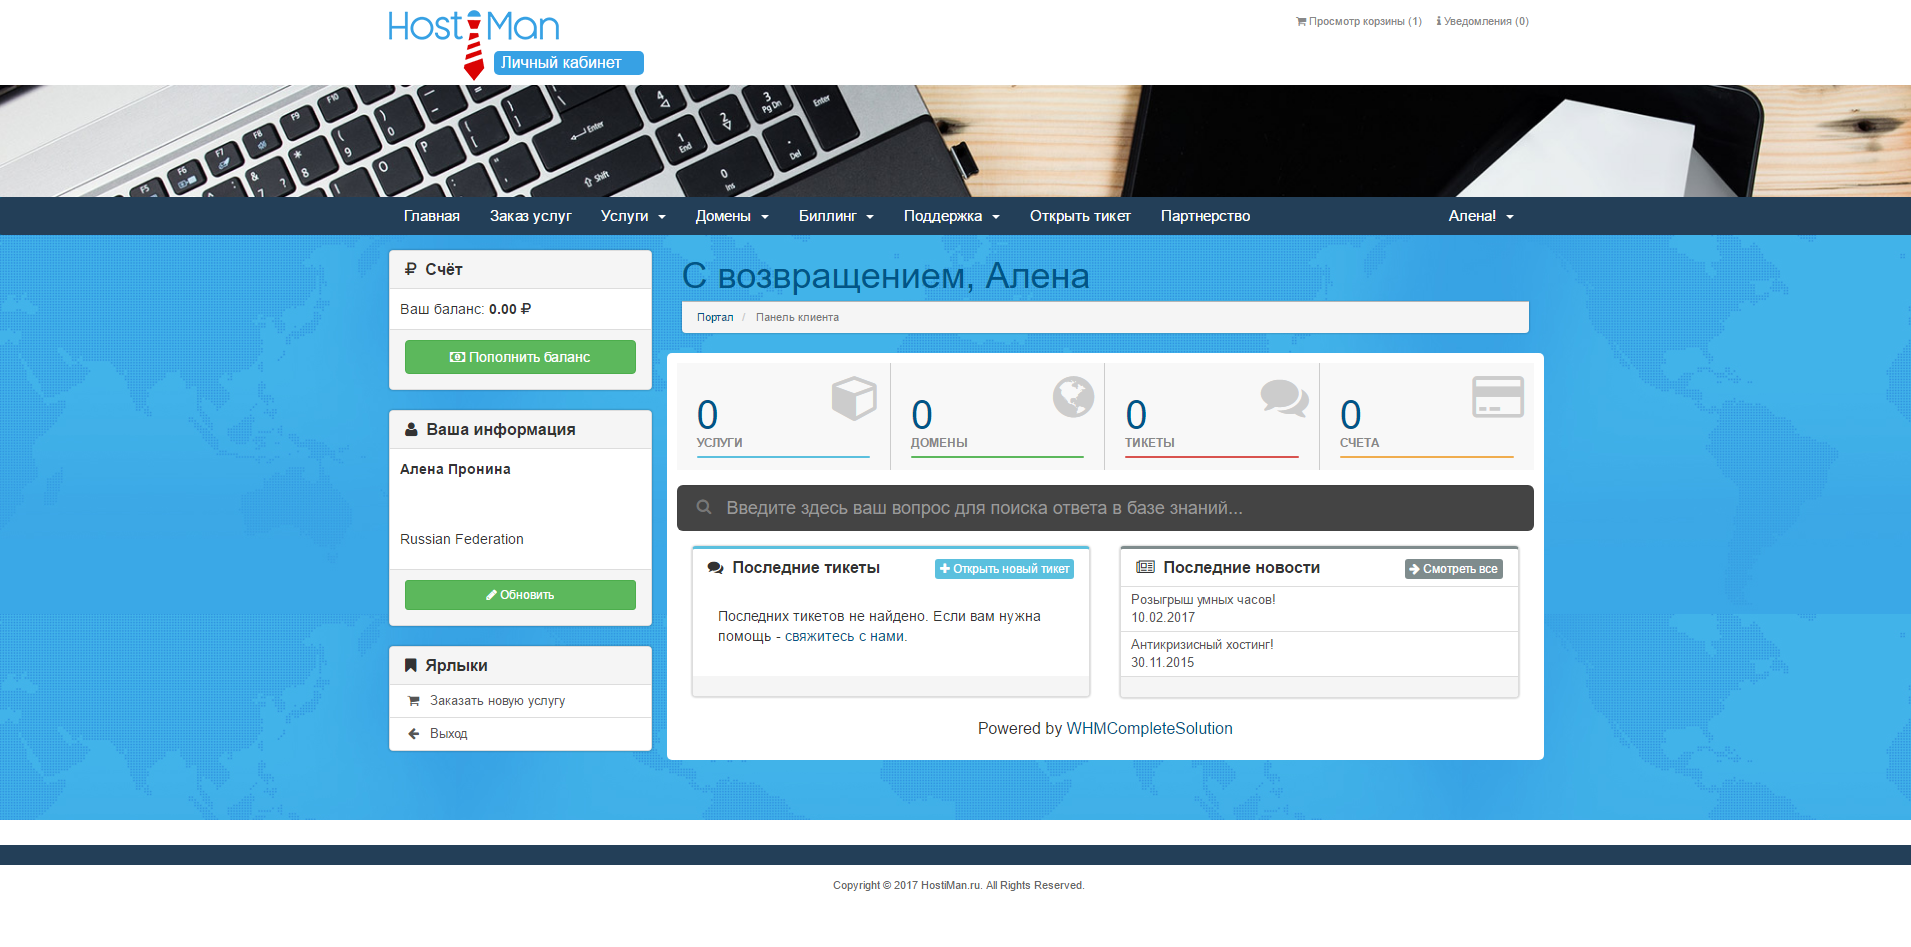Click the Russian Federation text
Viewport: 1911px width, 947px height.
click(462, 539)
